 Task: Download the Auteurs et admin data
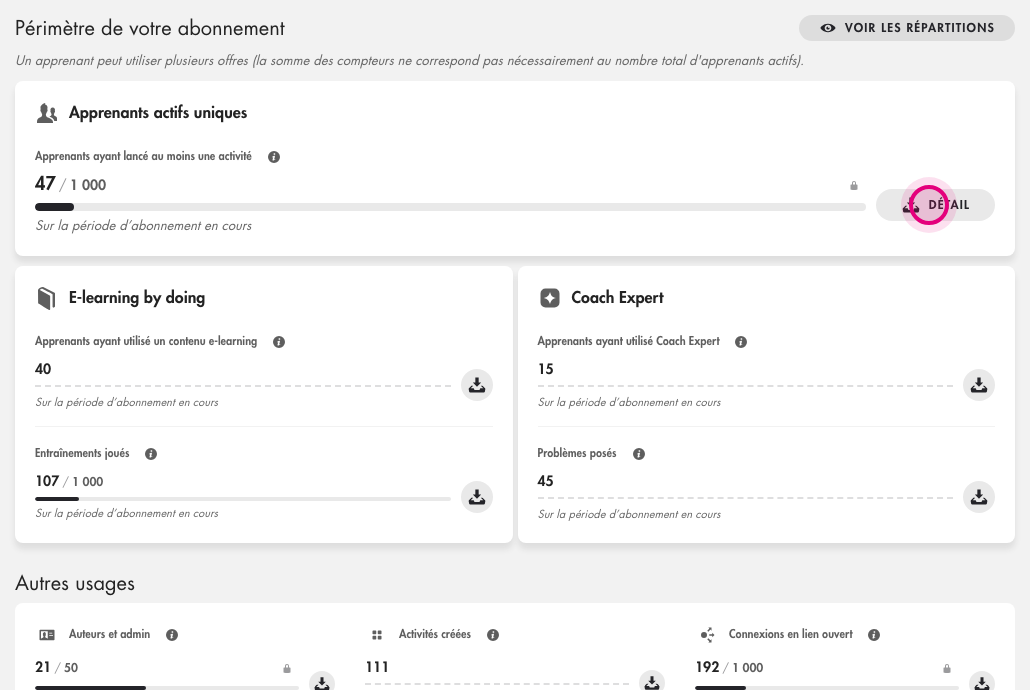322,682
